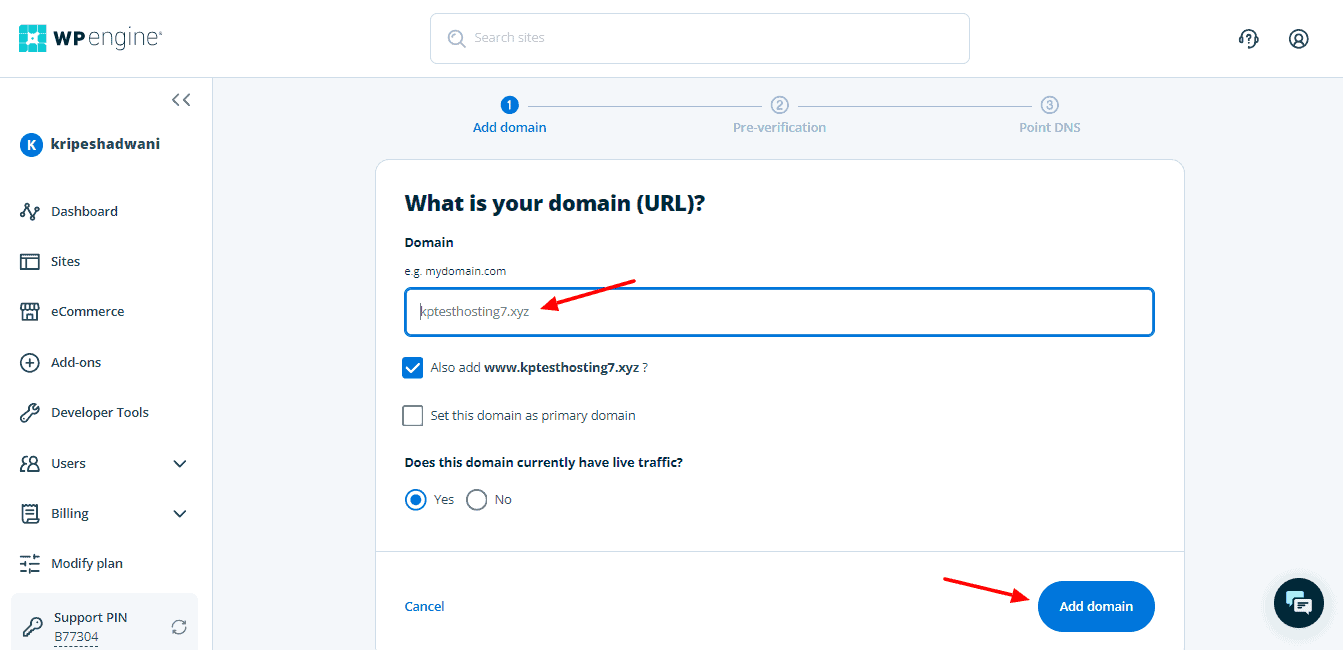Enable Set this domain as primary domain
The height and width of the screenshot is (650, 1343).
coord(413,416)
